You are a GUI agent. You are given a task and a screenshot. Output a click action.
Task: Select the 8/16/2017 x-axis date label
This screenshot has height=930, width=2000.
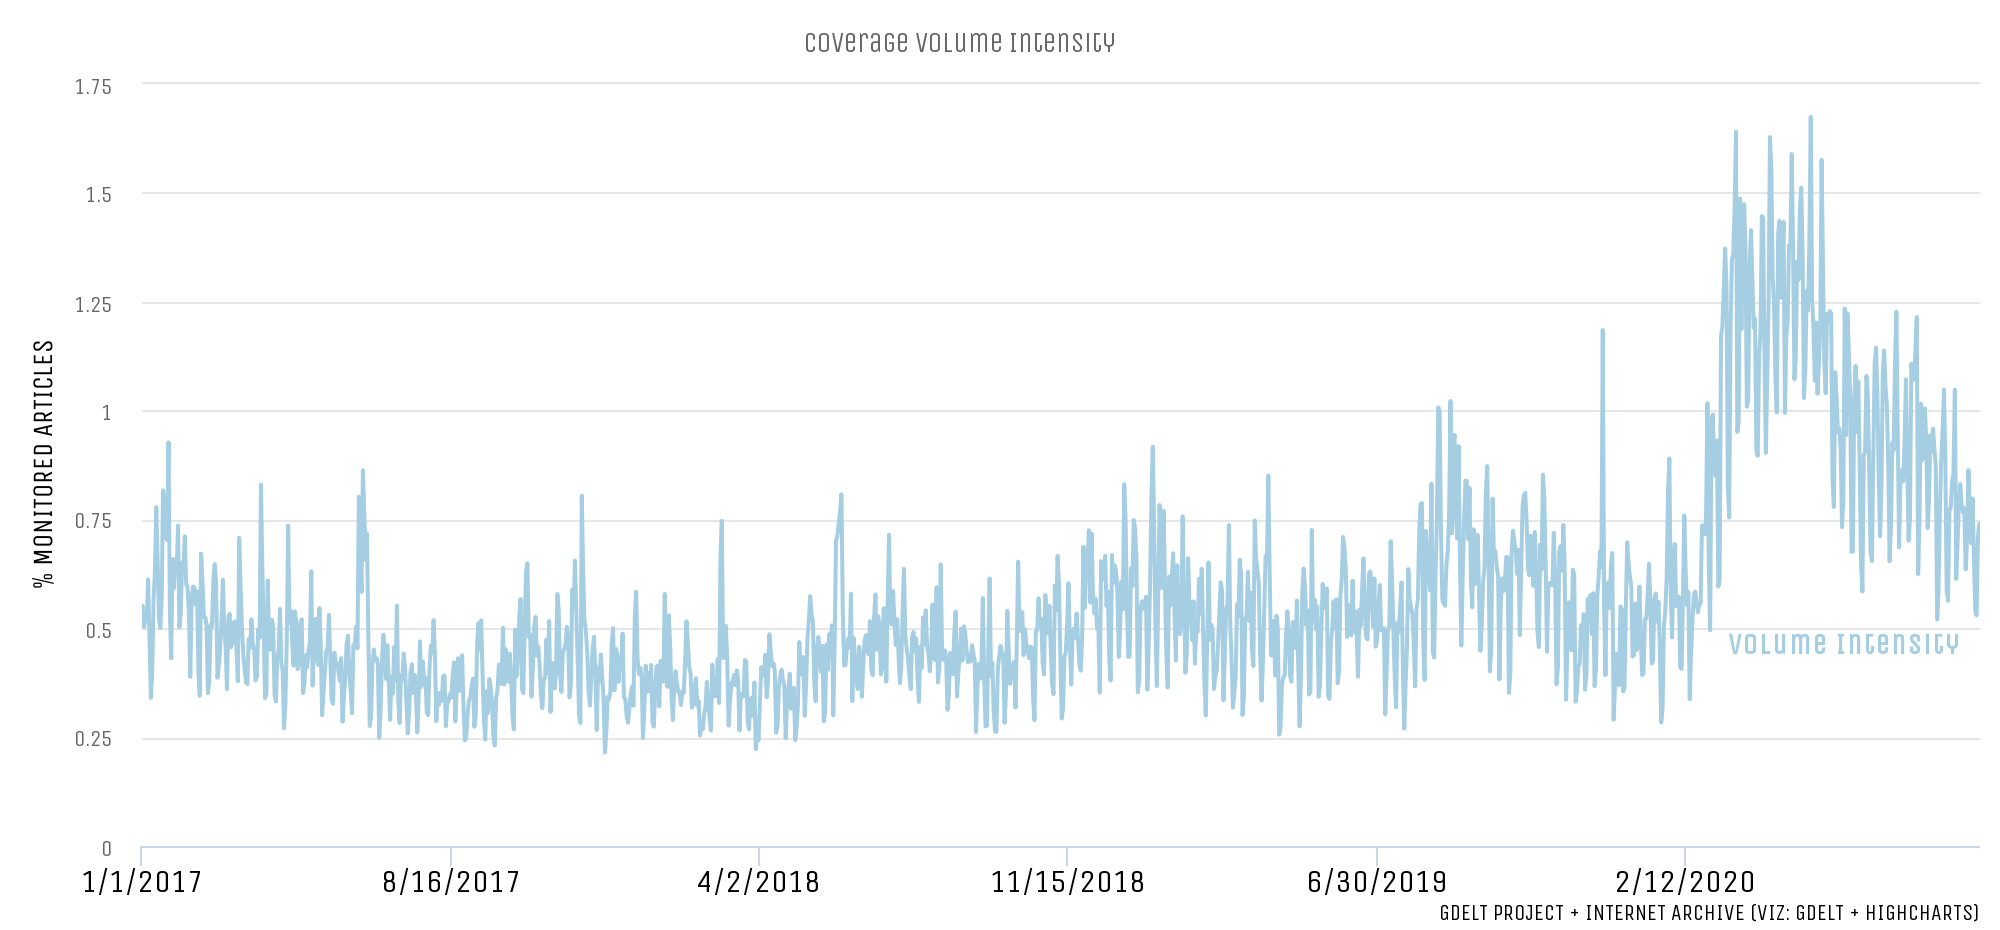tap(451, 882)
